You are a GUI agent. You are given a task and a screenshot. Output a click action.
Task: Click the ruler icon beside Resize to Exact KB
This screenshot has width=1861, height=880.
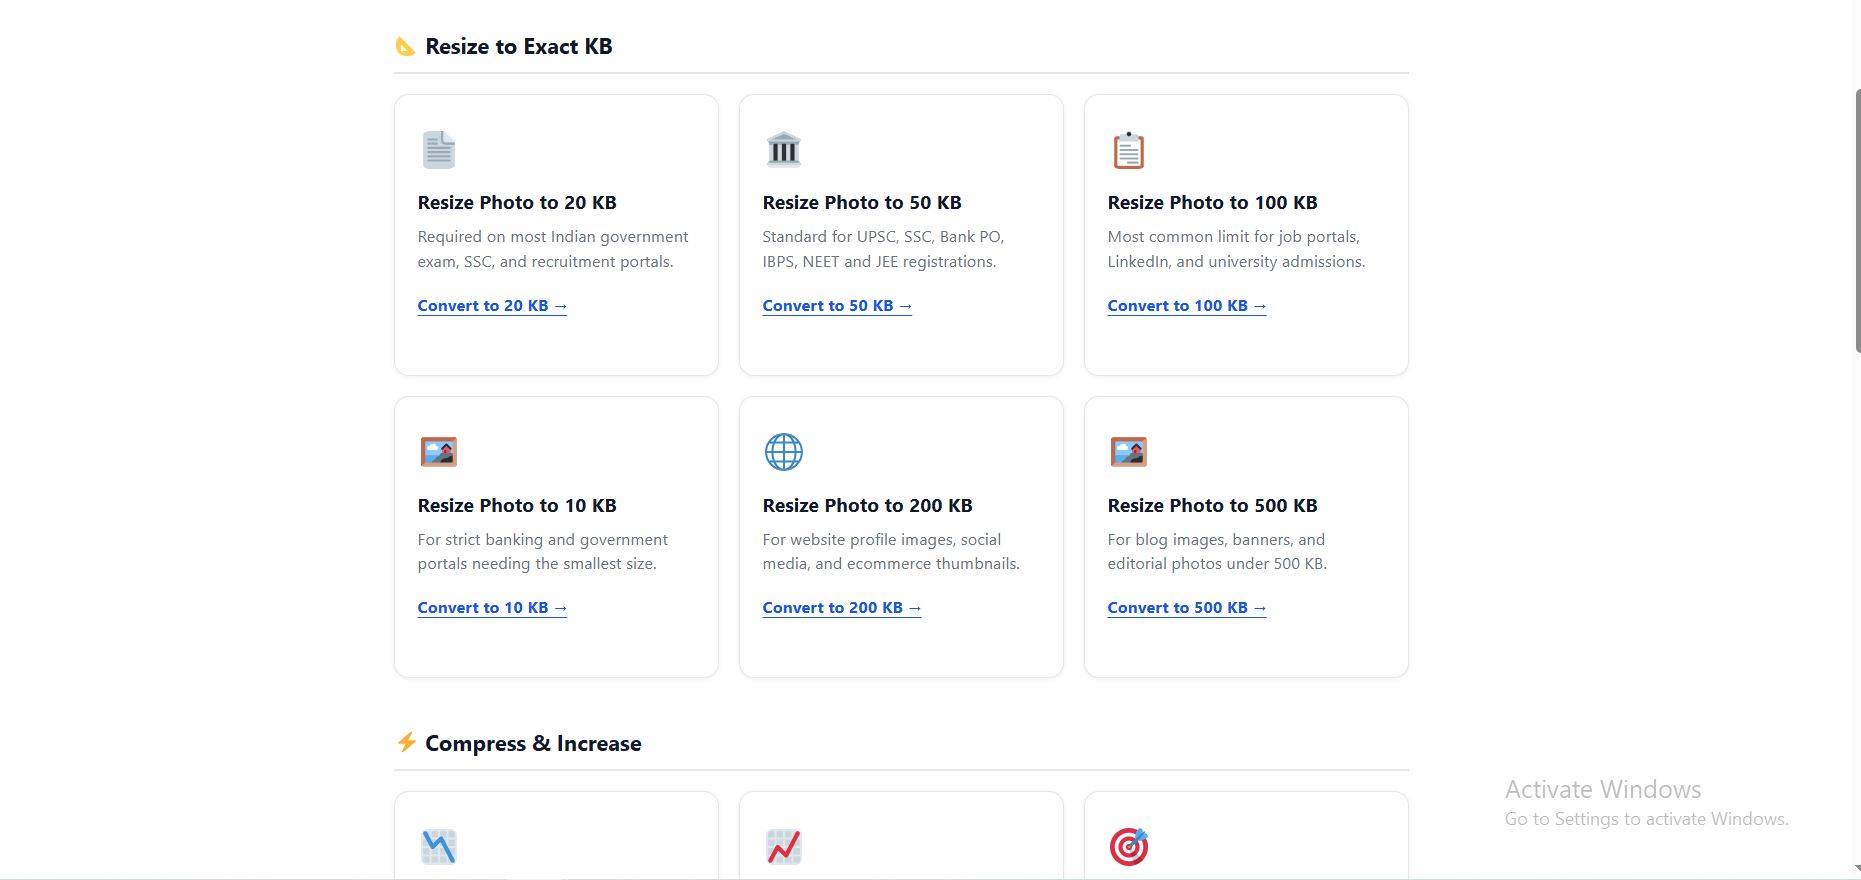point(405,47)
